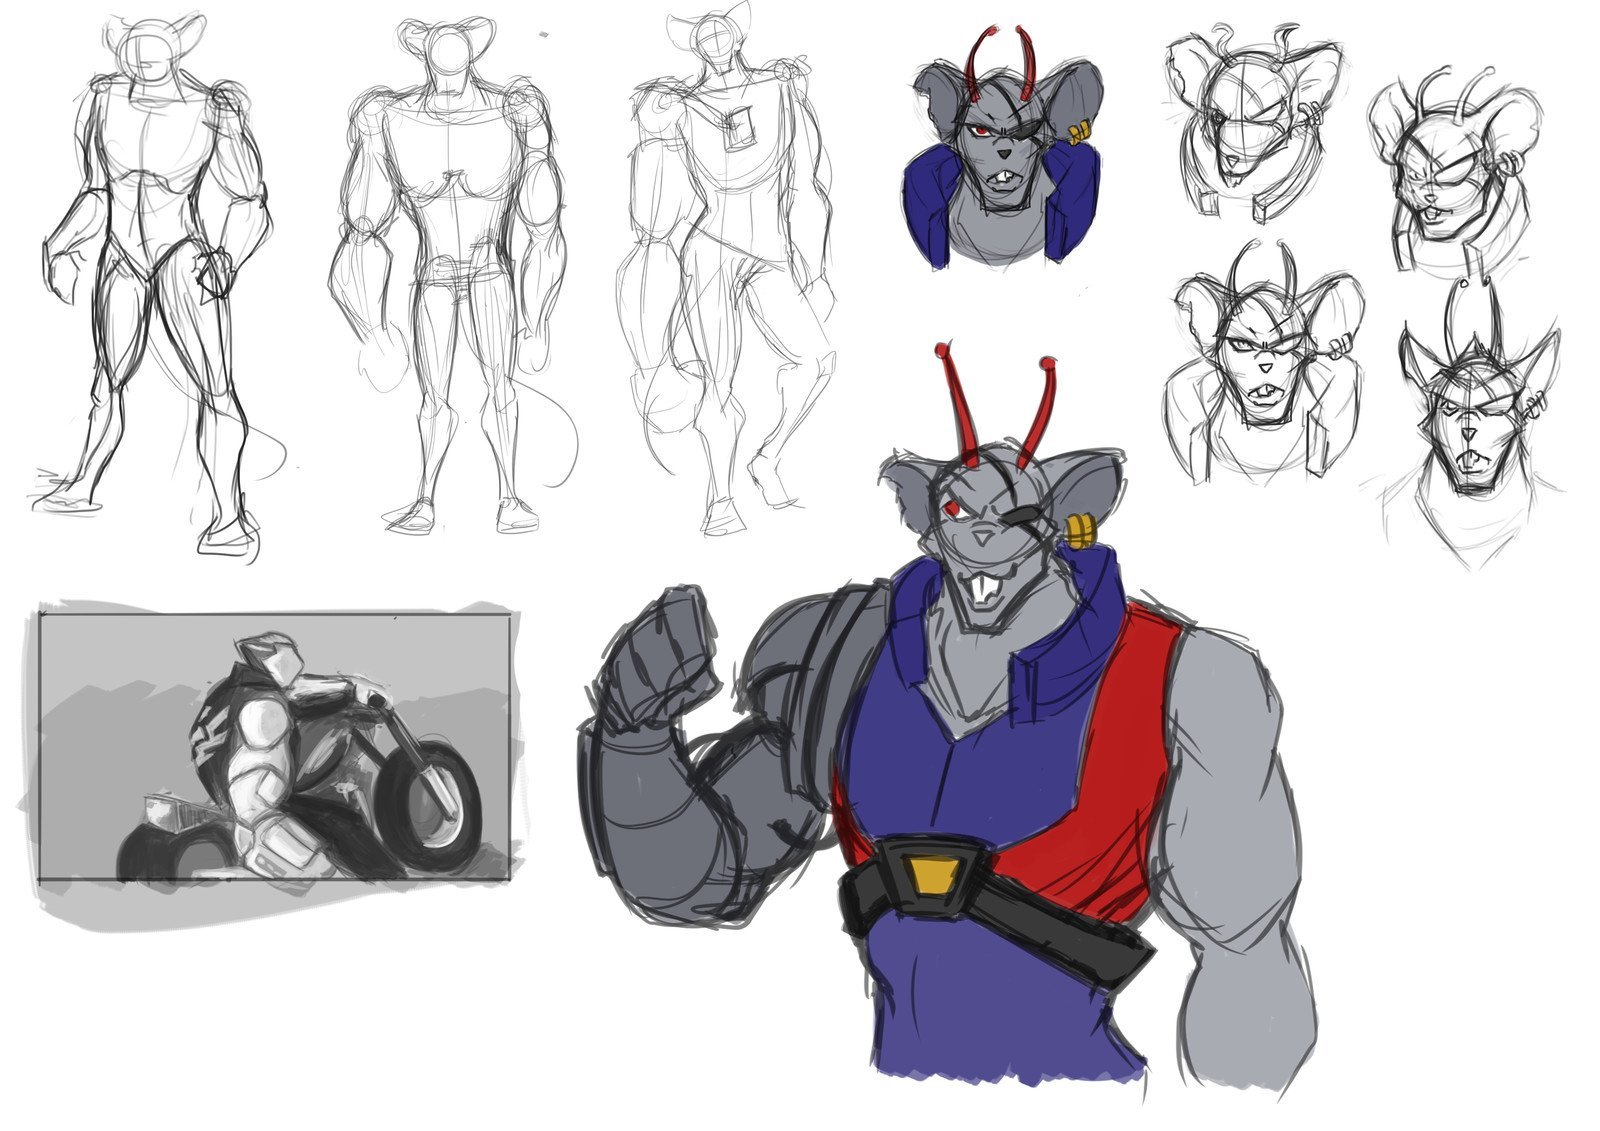This screenshot has height=1131, width=1600.
Task: Click the gold earring on the large character
Action: tap(1078, 528)
